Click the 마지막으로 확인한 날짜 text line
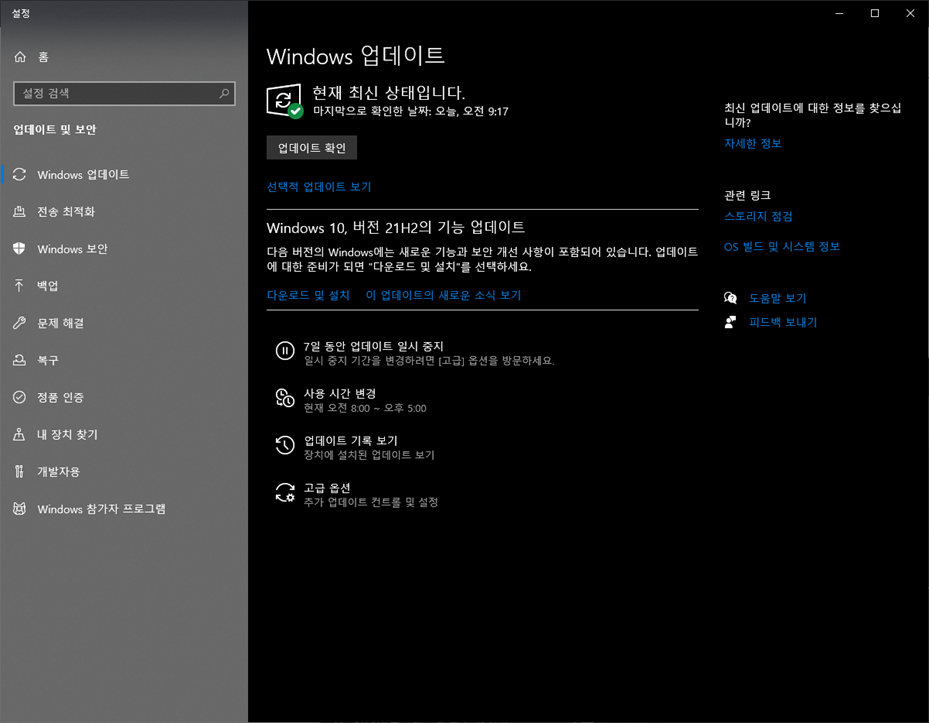The height and width of the screenshot is (723, 929). (x=411, y=111)
